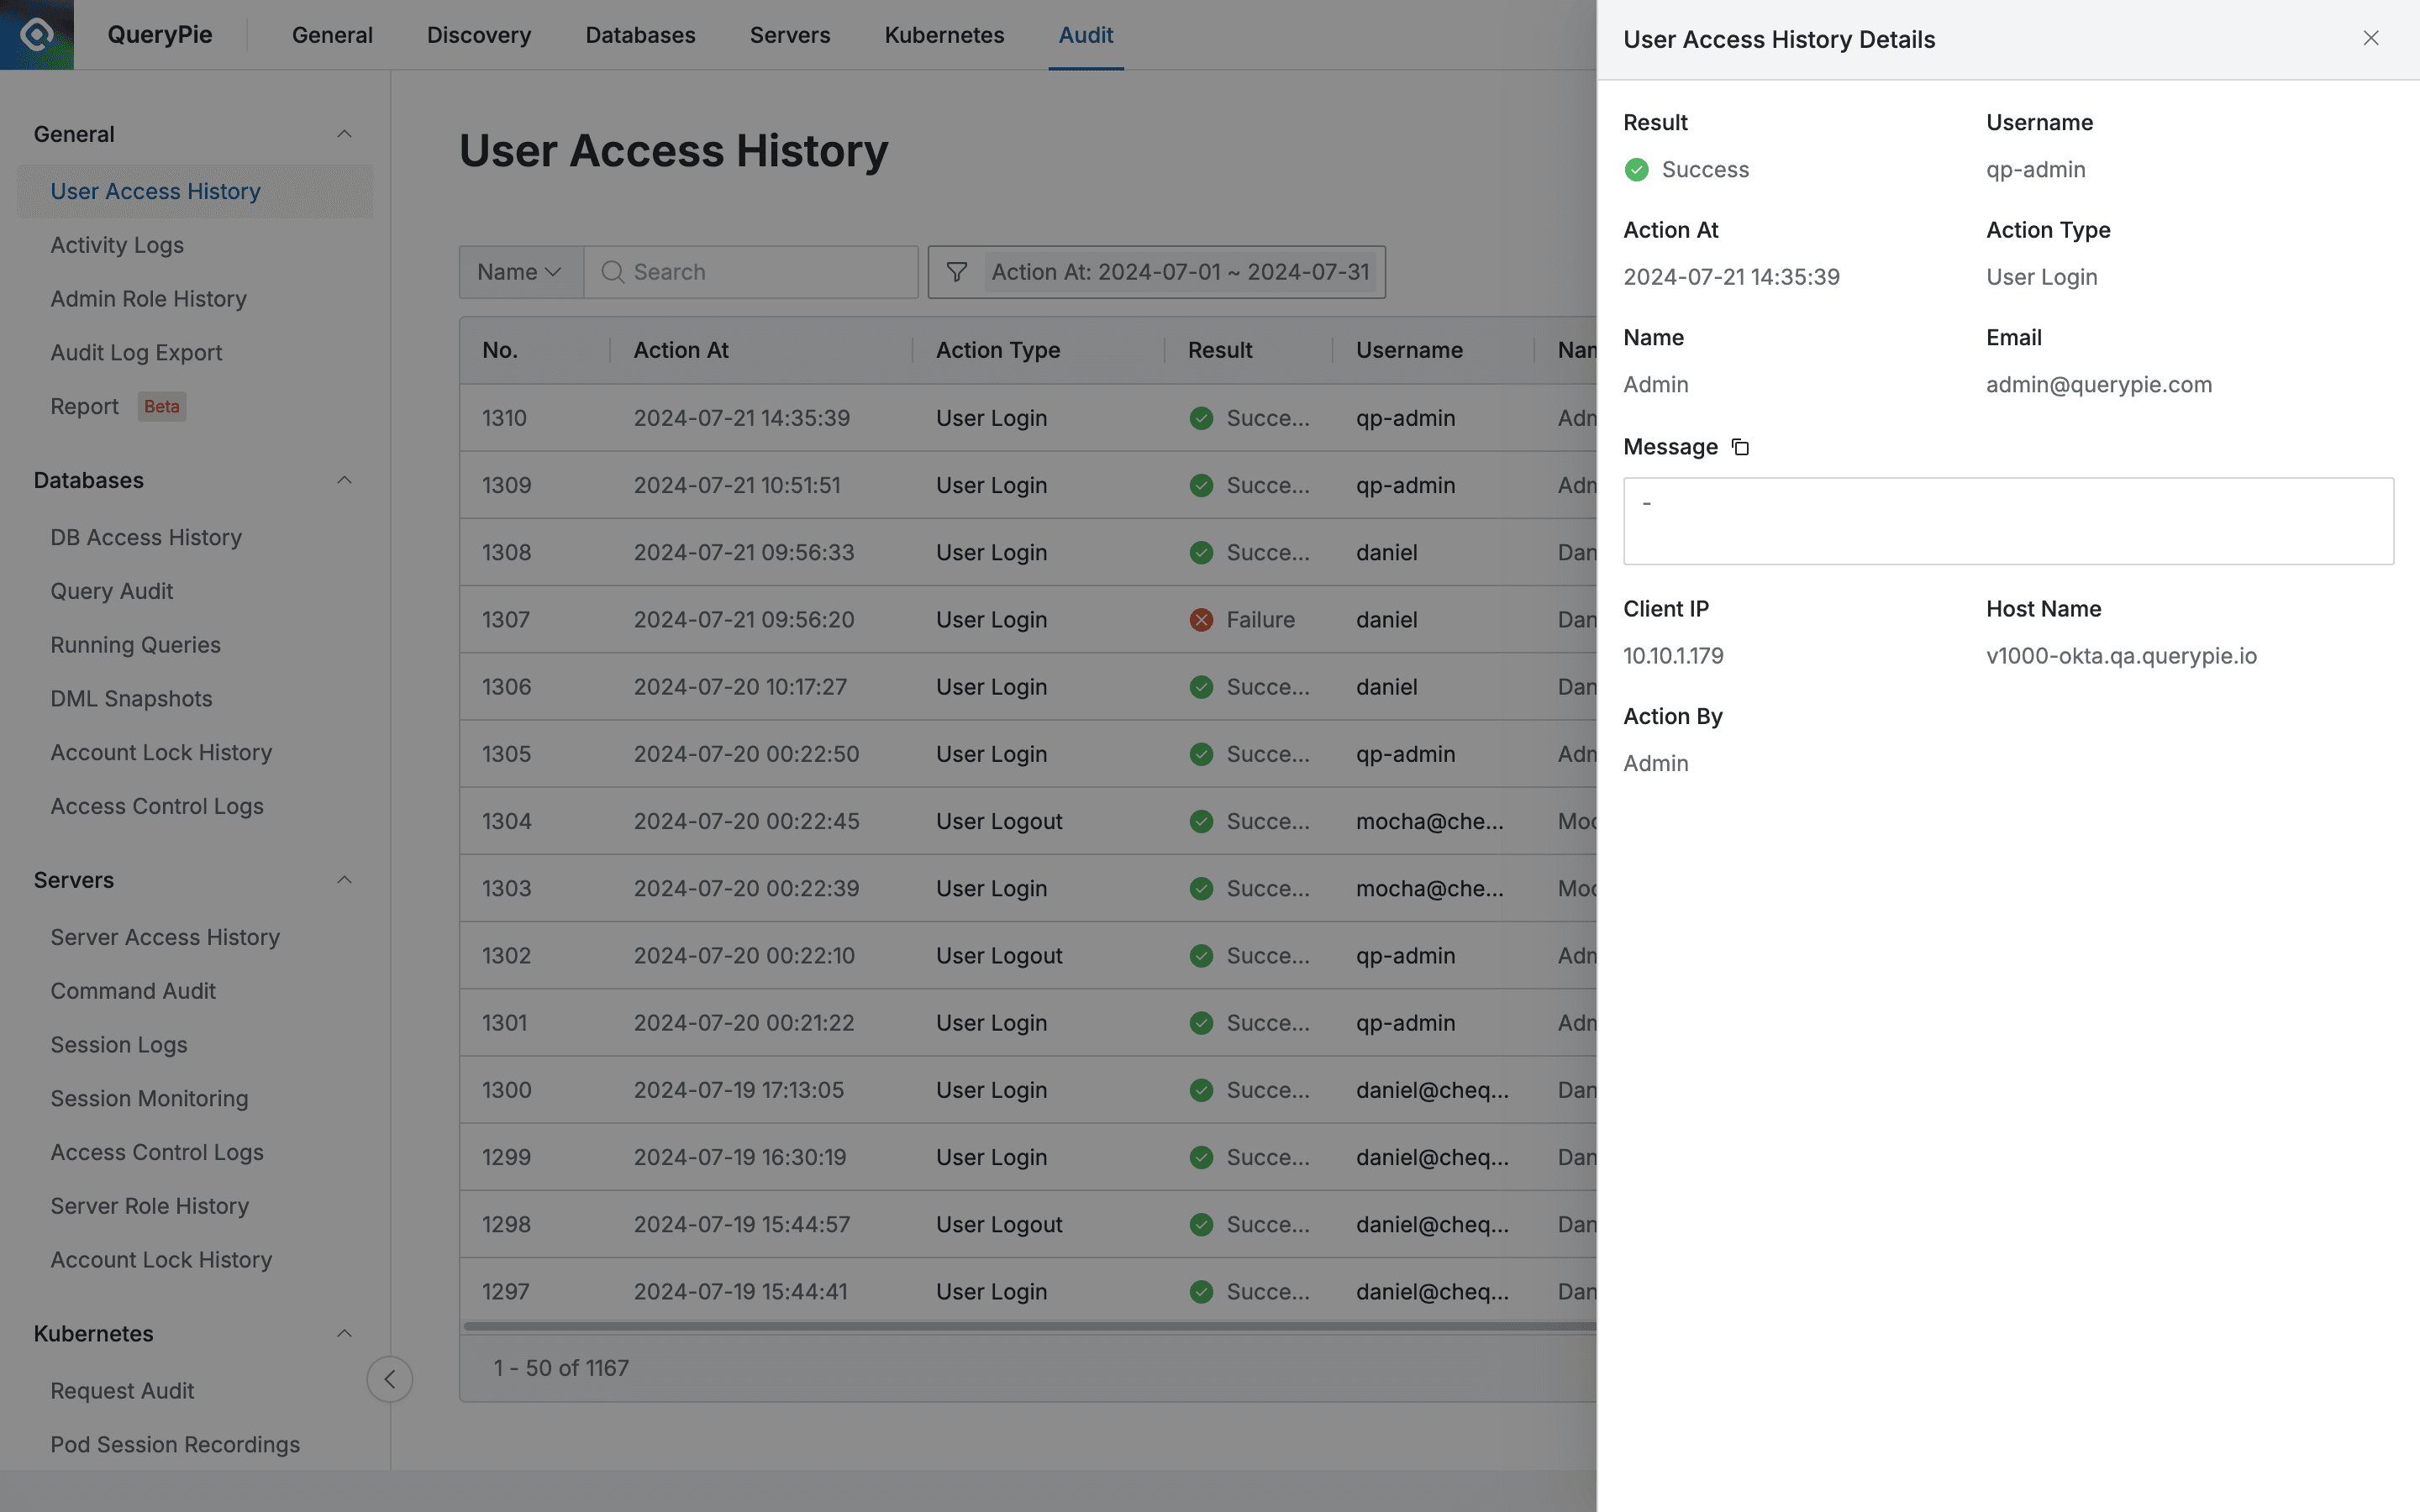
Task: Collapse the General sidebar section
Action: 344,133
